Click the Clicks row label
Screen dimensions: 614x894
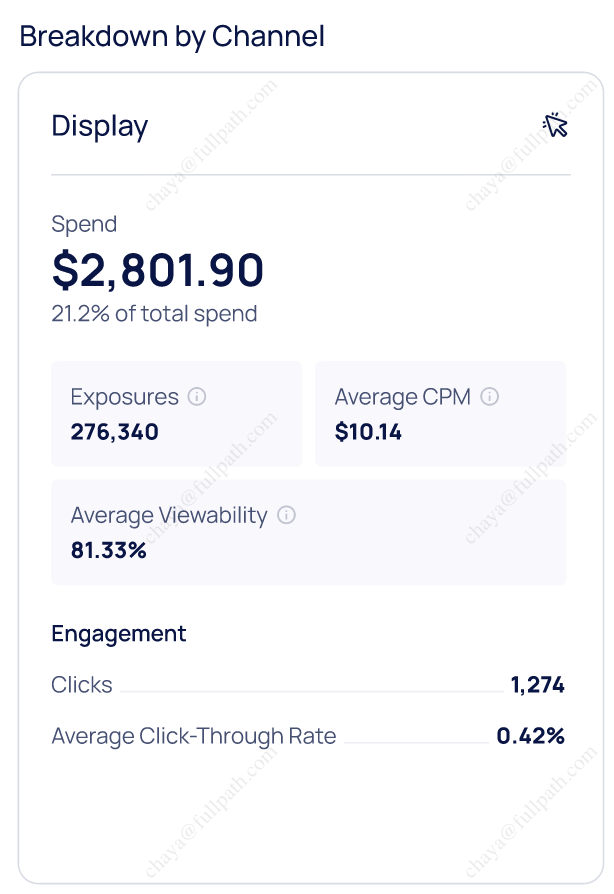point(82,685)
